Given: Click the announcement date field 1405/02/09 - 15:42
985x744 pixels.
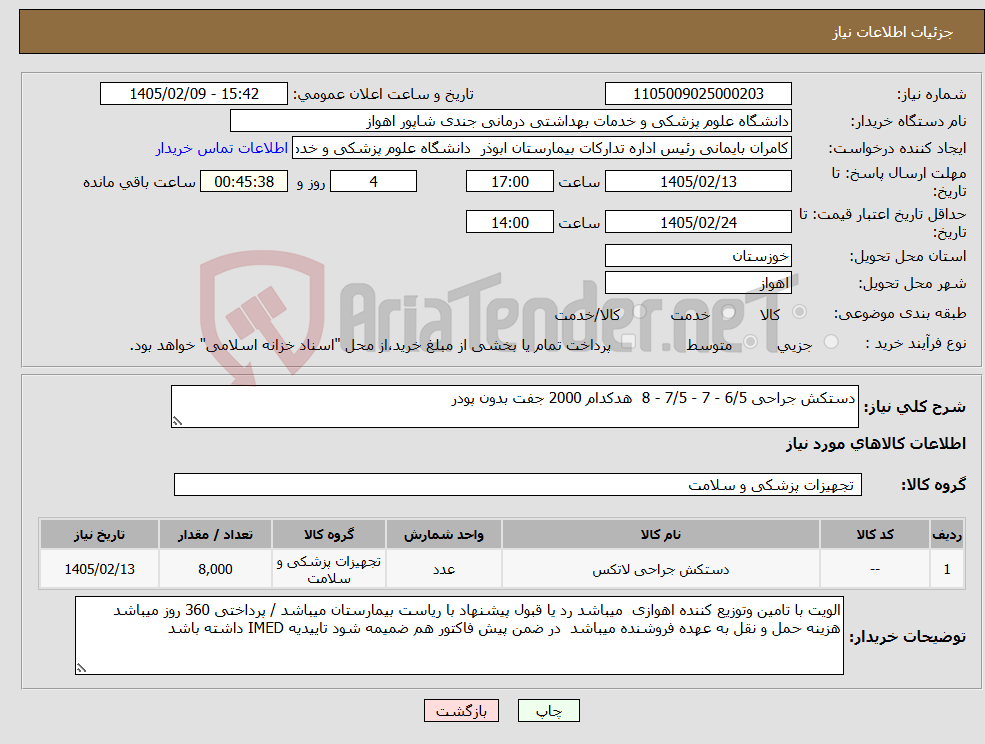Looking at the screenshot, I should point(193,94).
